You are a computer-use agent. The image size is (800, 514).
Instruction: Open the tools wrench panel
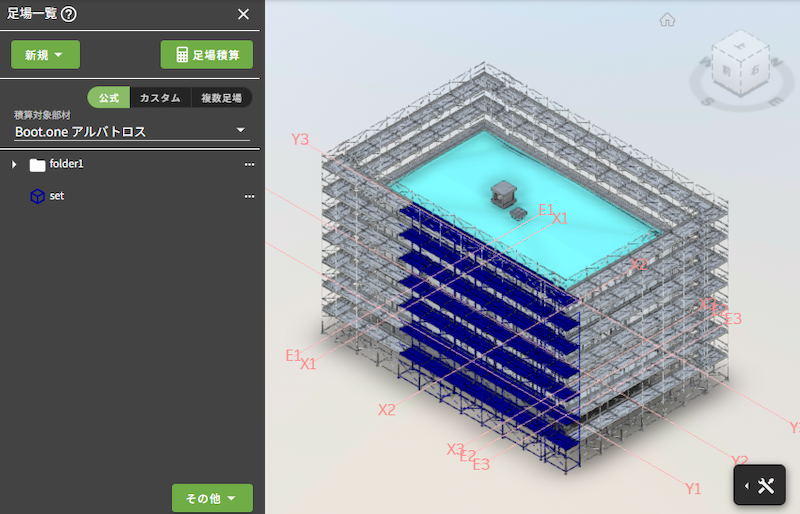coord(766,486)
